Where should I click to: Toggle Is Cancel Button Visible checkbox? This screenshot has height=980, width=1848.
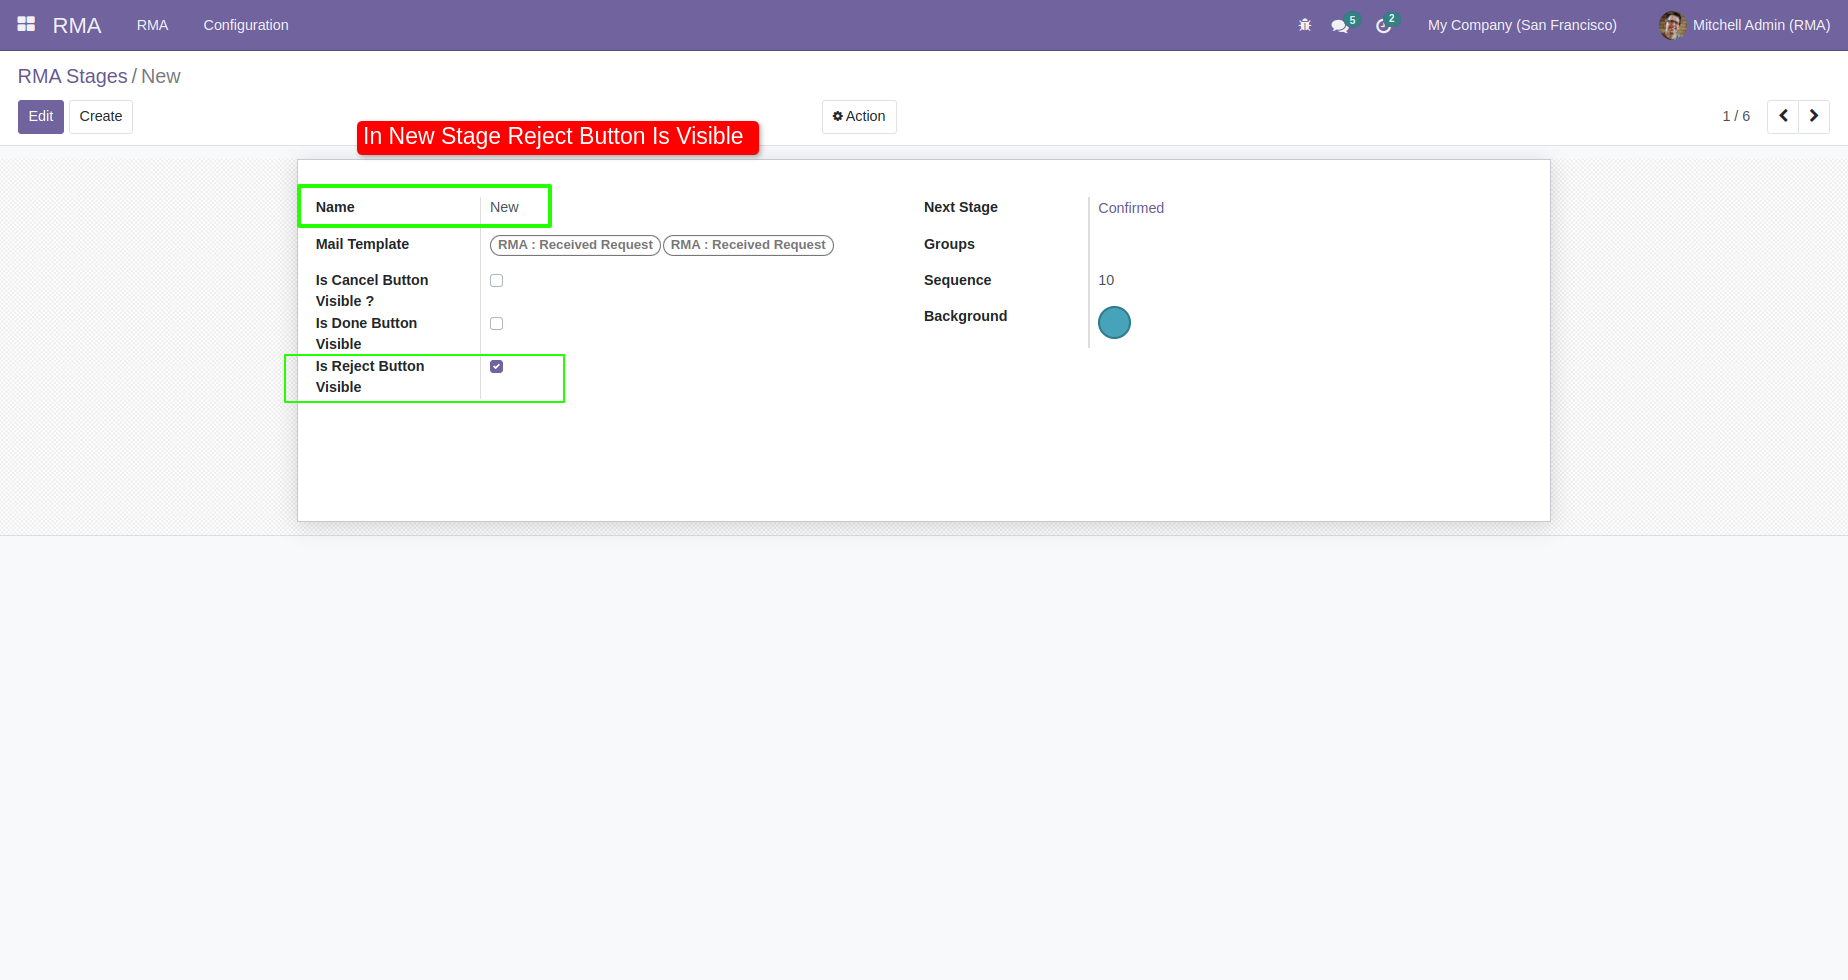496,280
